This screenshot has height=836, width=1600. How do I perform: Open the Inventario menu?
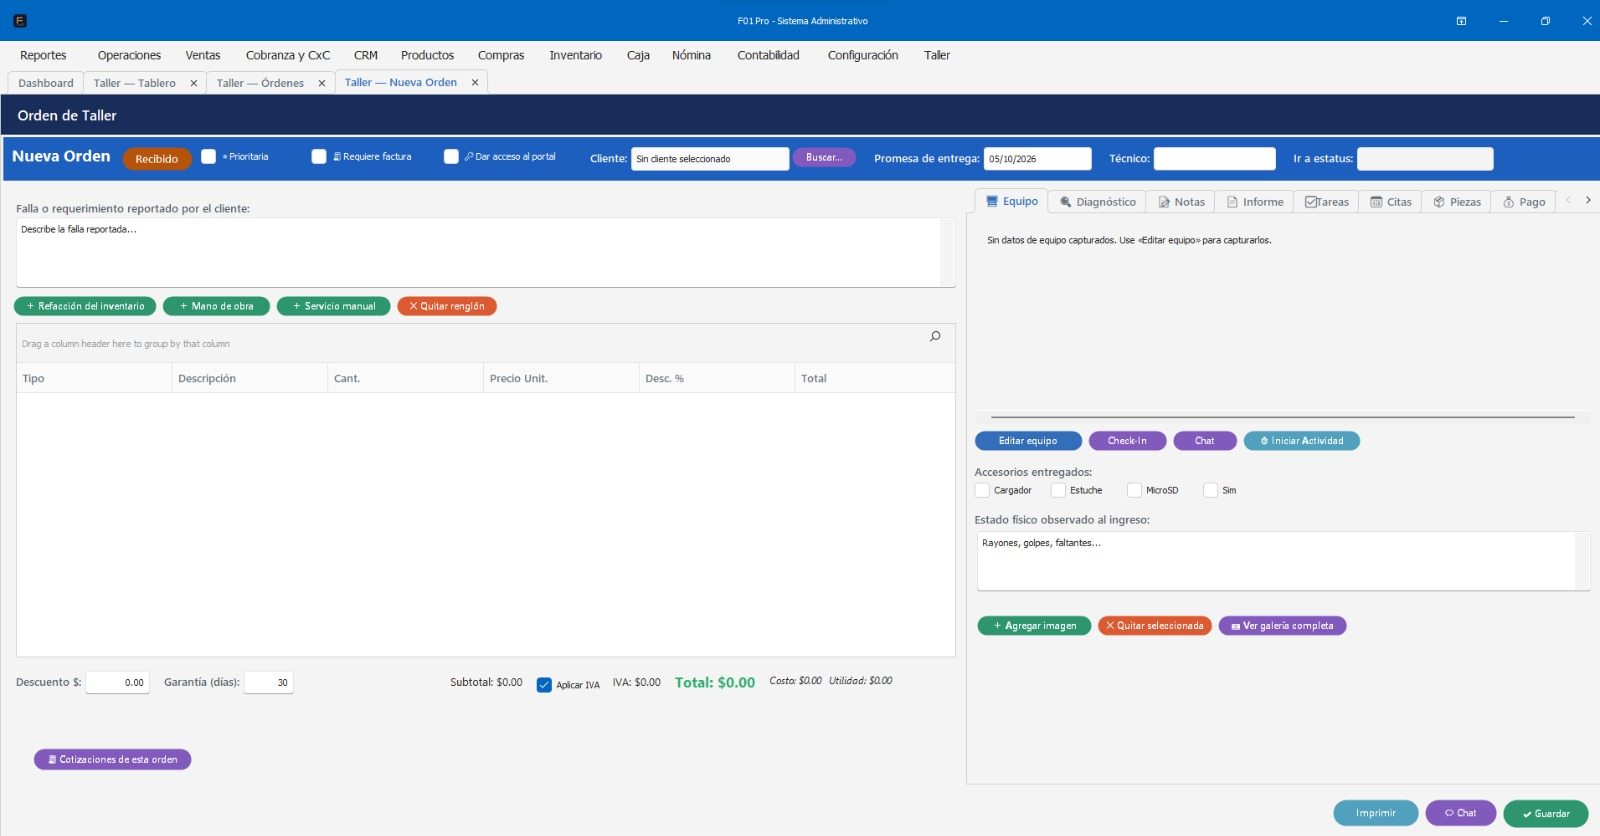pos(575,55)
